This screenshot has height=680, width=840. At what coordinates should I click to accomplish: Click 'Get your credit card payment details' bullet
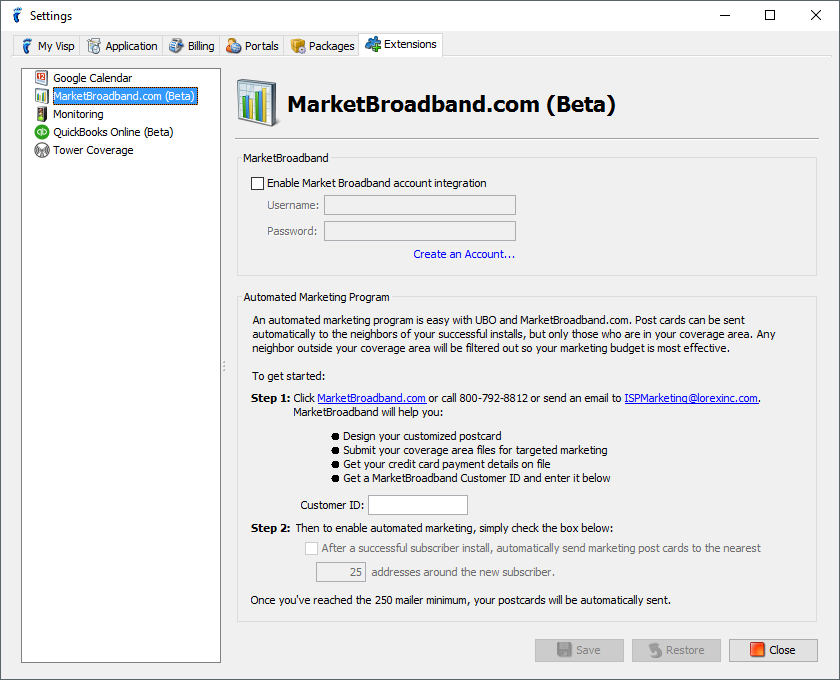pos(447,464)
